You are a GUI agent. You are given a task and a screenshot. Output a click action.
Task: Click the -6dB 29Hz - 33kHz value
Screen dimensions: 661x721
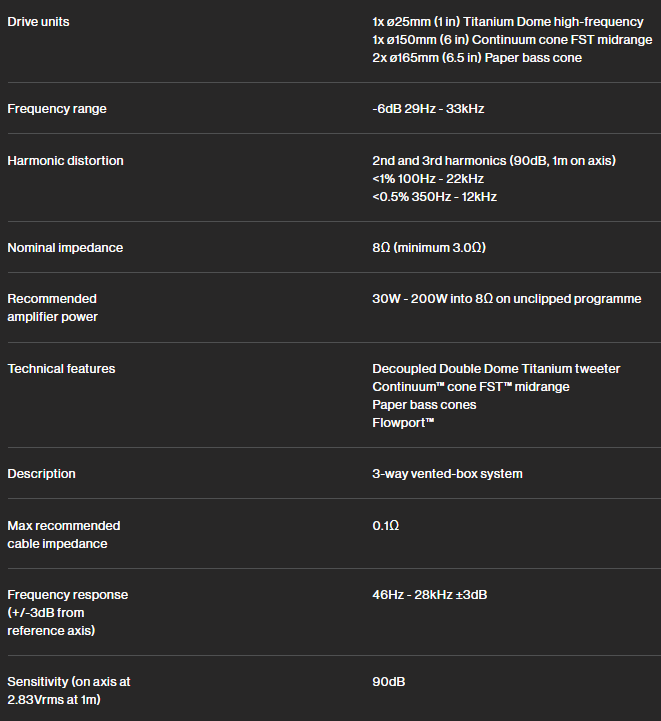428,109
